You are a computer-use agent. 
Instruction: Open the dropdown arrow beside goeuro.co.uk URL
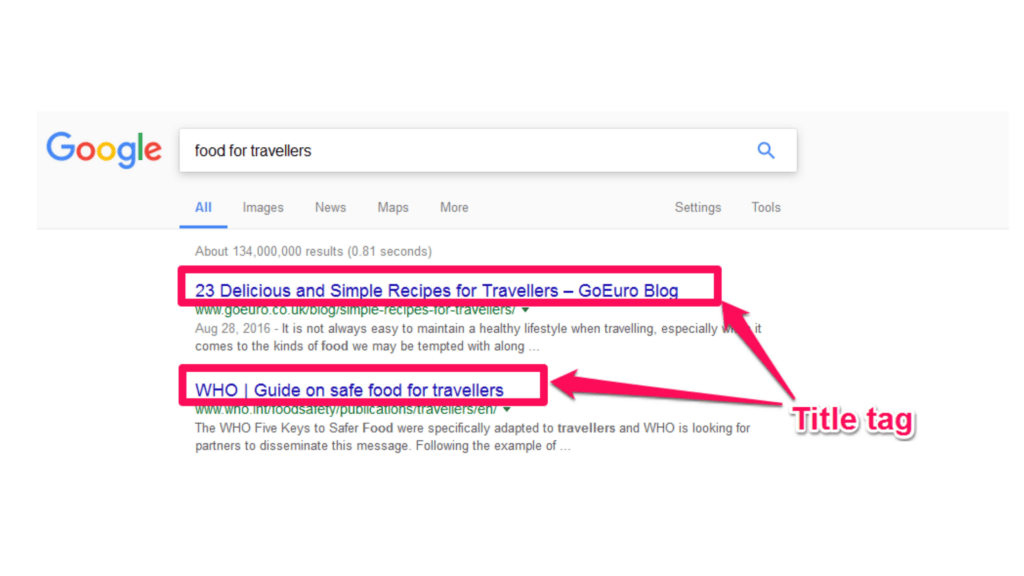[x=524, y=309]
